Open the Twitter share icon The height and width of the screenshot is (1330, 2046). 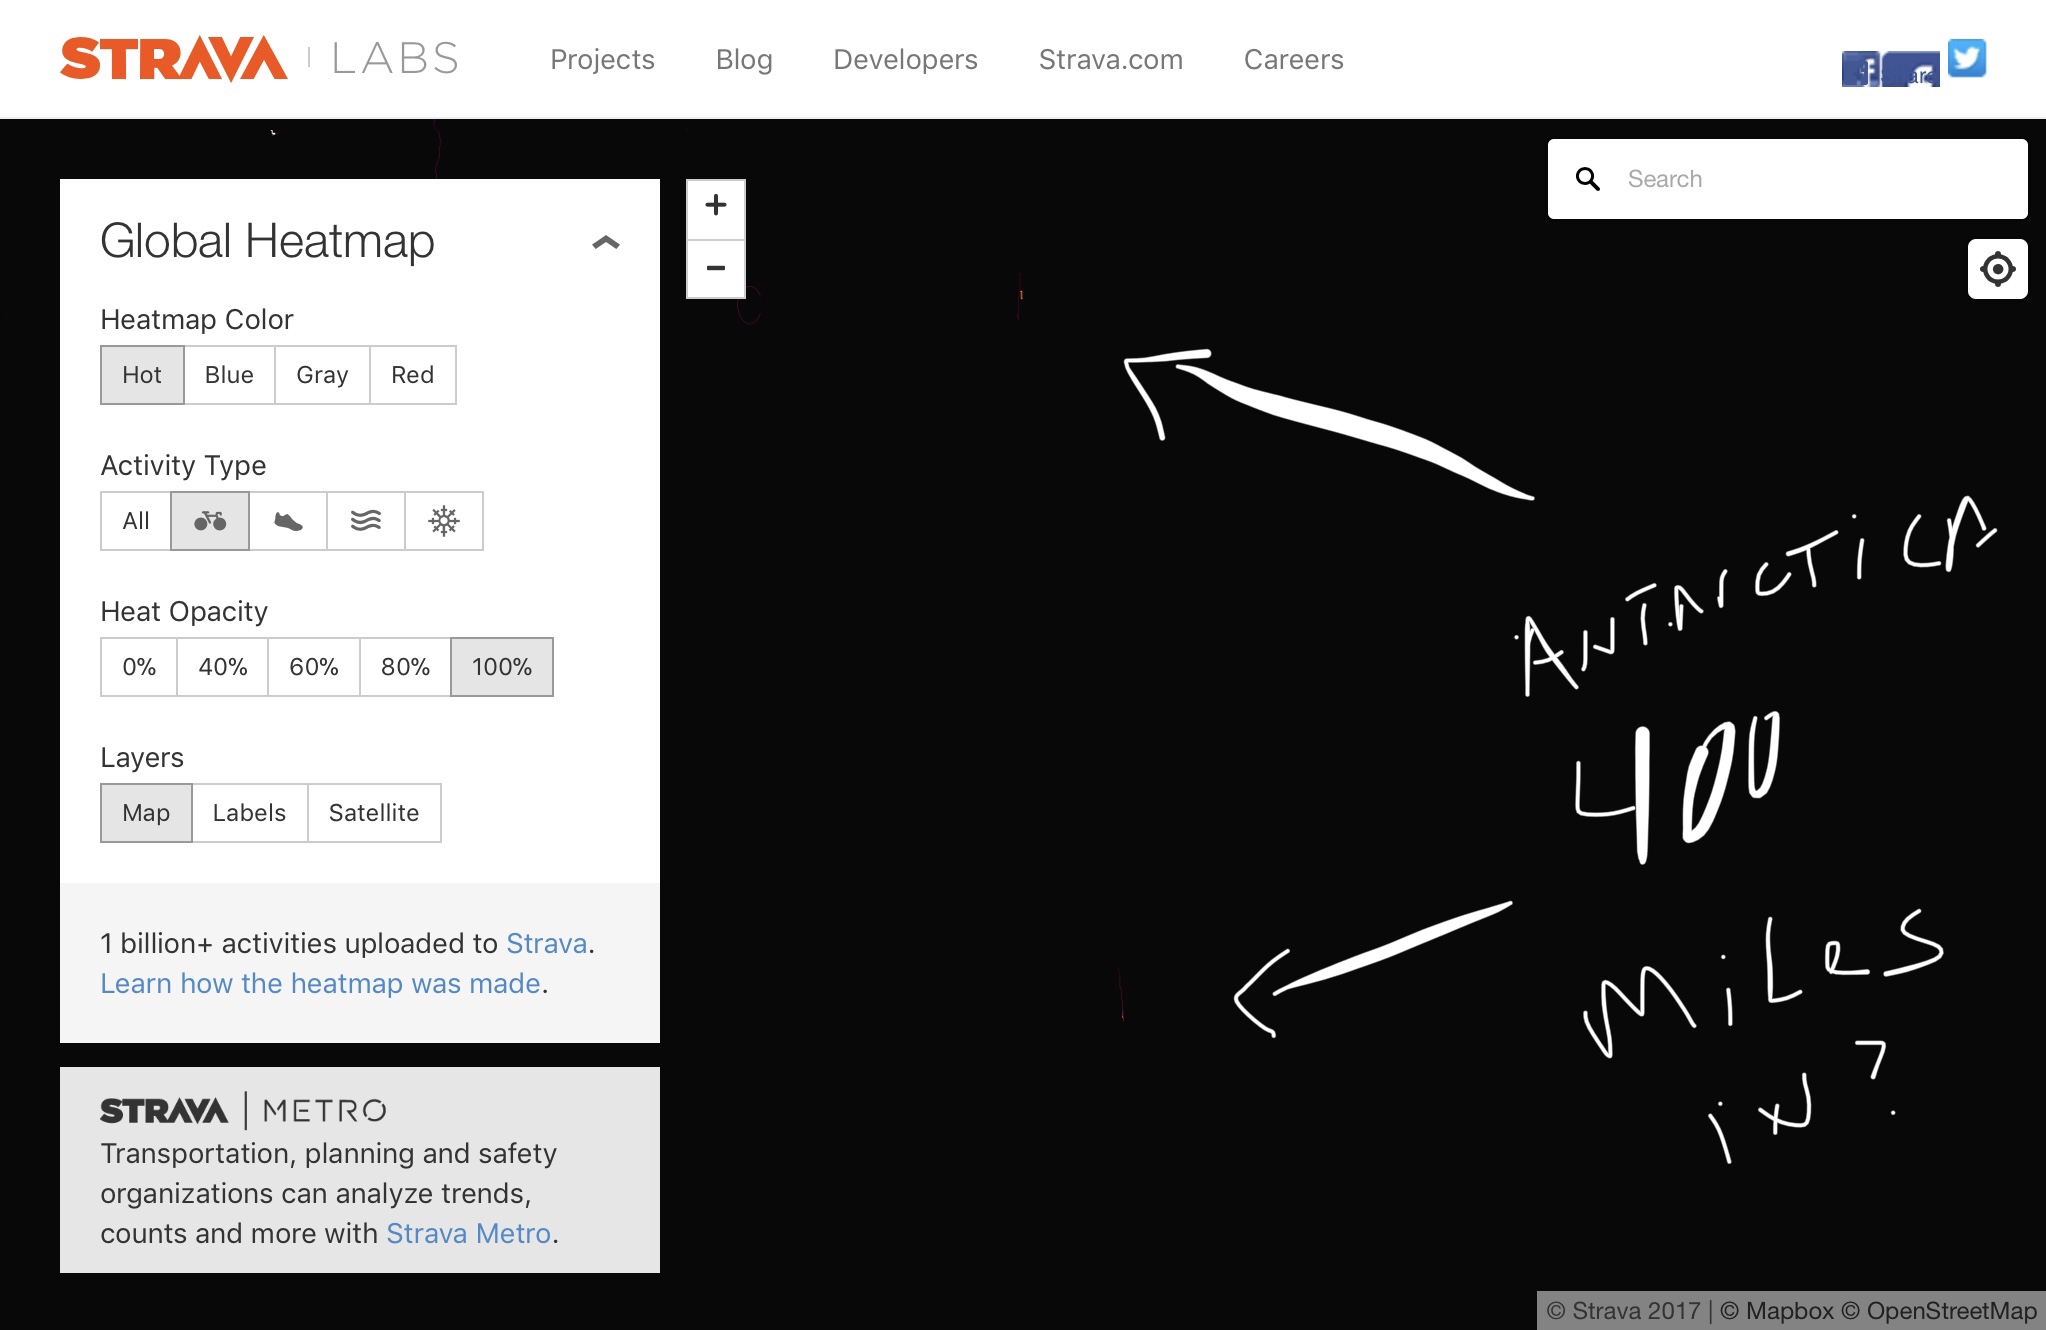[1967, 58]
